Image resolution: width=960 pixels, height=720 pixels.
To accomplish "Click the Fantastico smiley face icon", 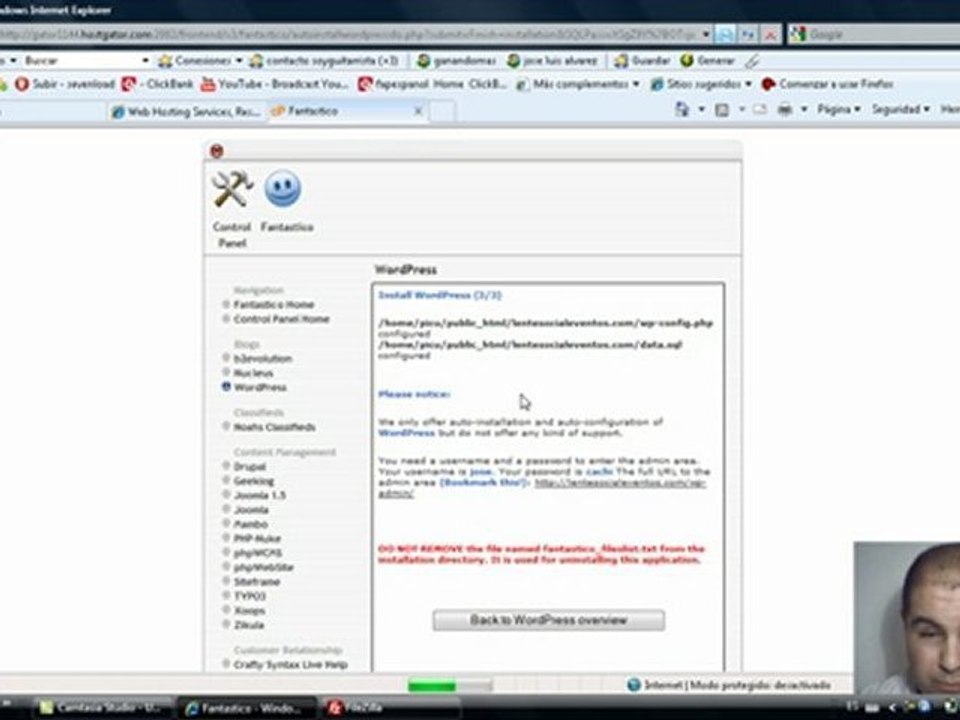I will 282,189.
